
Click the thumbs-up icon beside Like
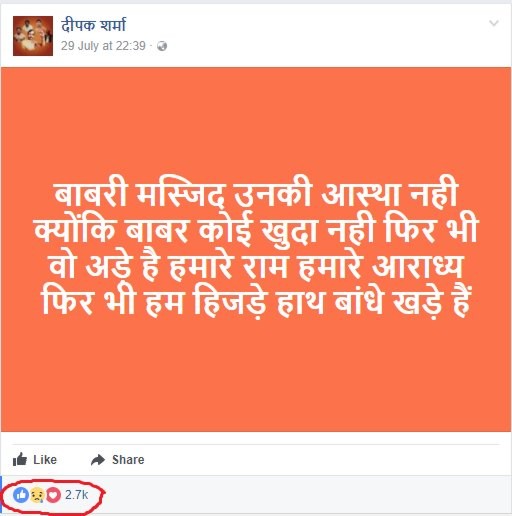pos(20,459)
